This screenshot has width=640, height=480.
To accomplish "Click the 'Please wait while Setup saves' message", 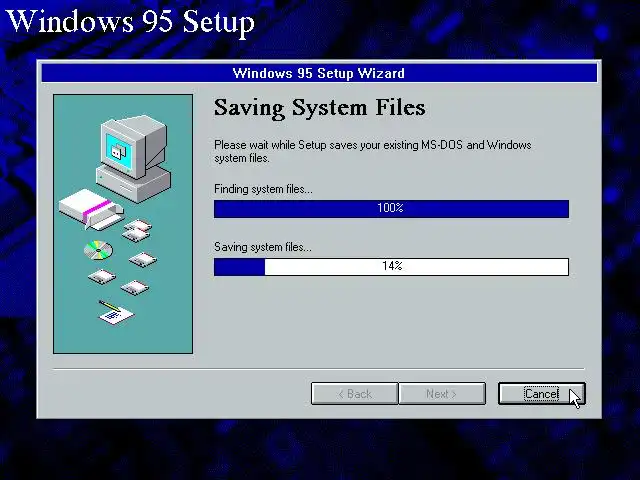I will [373, 151].
